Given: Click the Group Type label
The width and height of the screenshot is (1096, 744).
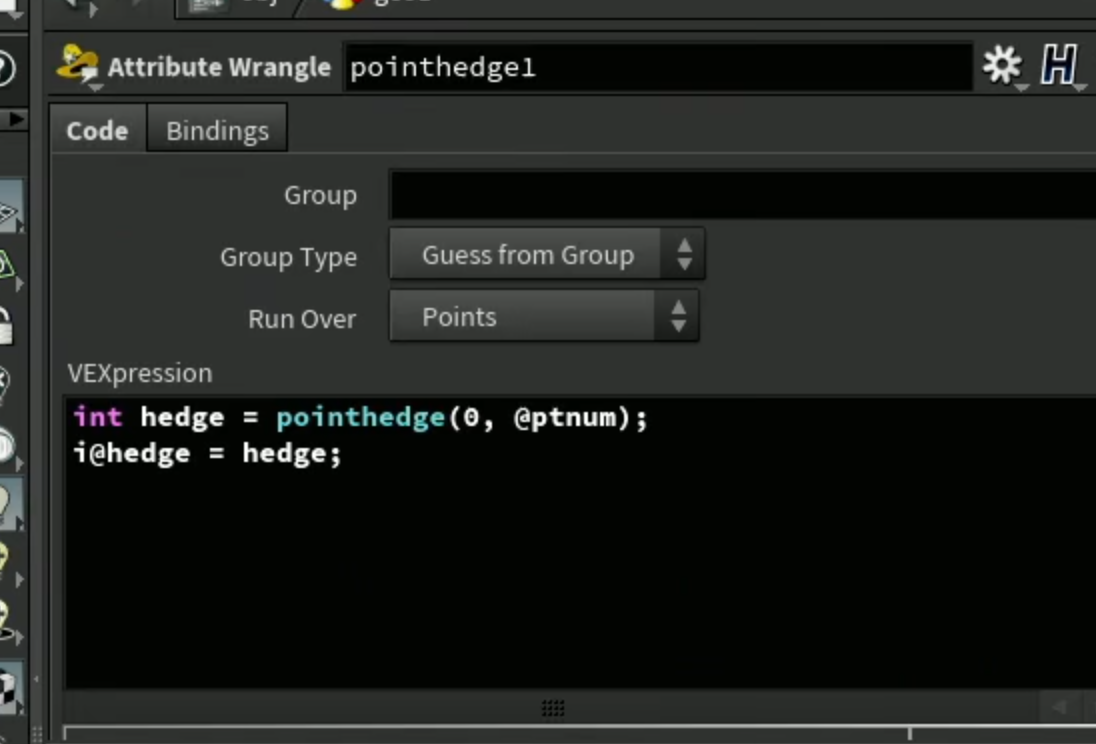Looking at the screenshot, I should [288, 257].
